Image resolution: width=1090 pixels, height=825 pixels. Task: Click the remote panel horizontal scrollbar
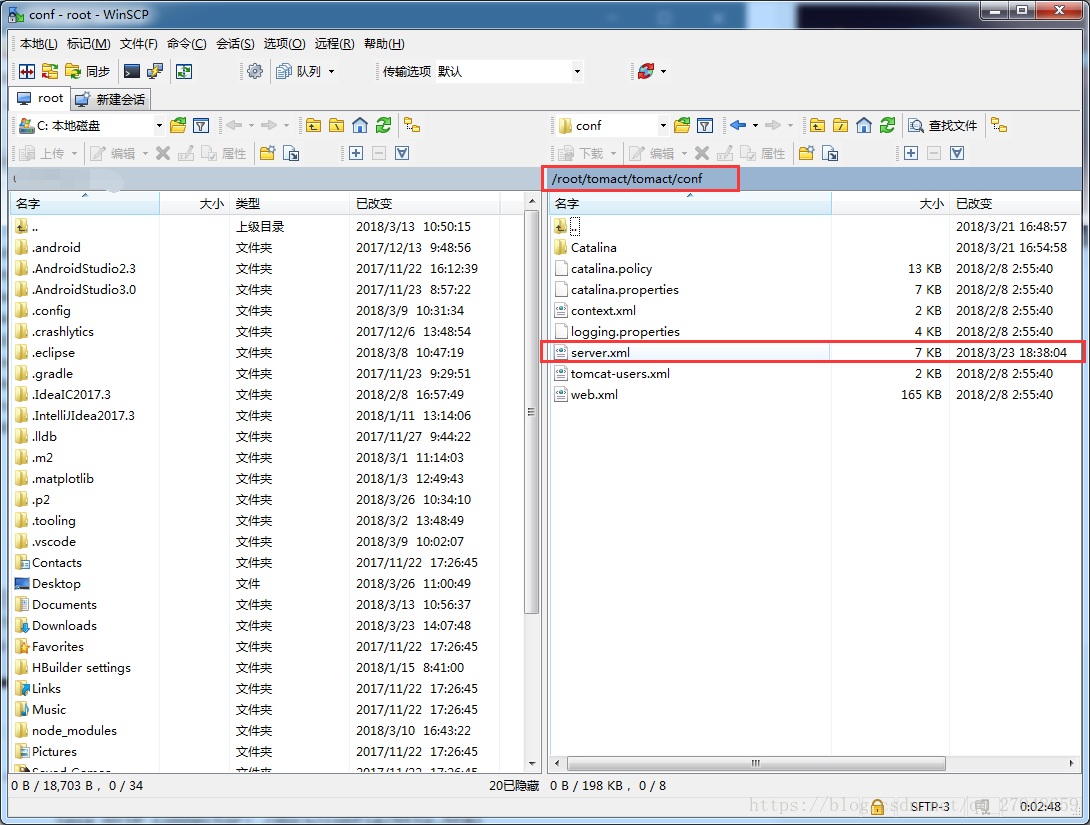[x=756, y=763]
